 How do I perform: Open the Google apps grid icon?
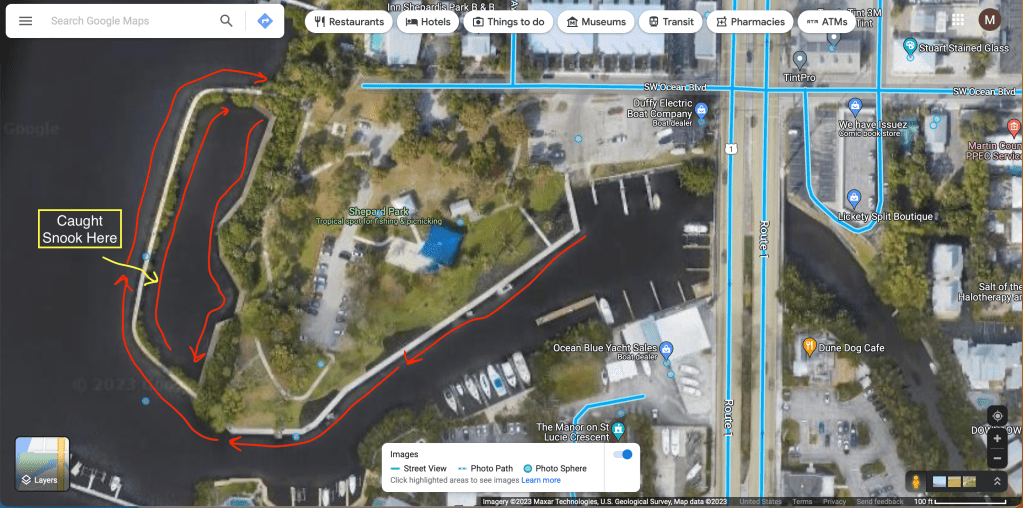click(x=958, y=20)
